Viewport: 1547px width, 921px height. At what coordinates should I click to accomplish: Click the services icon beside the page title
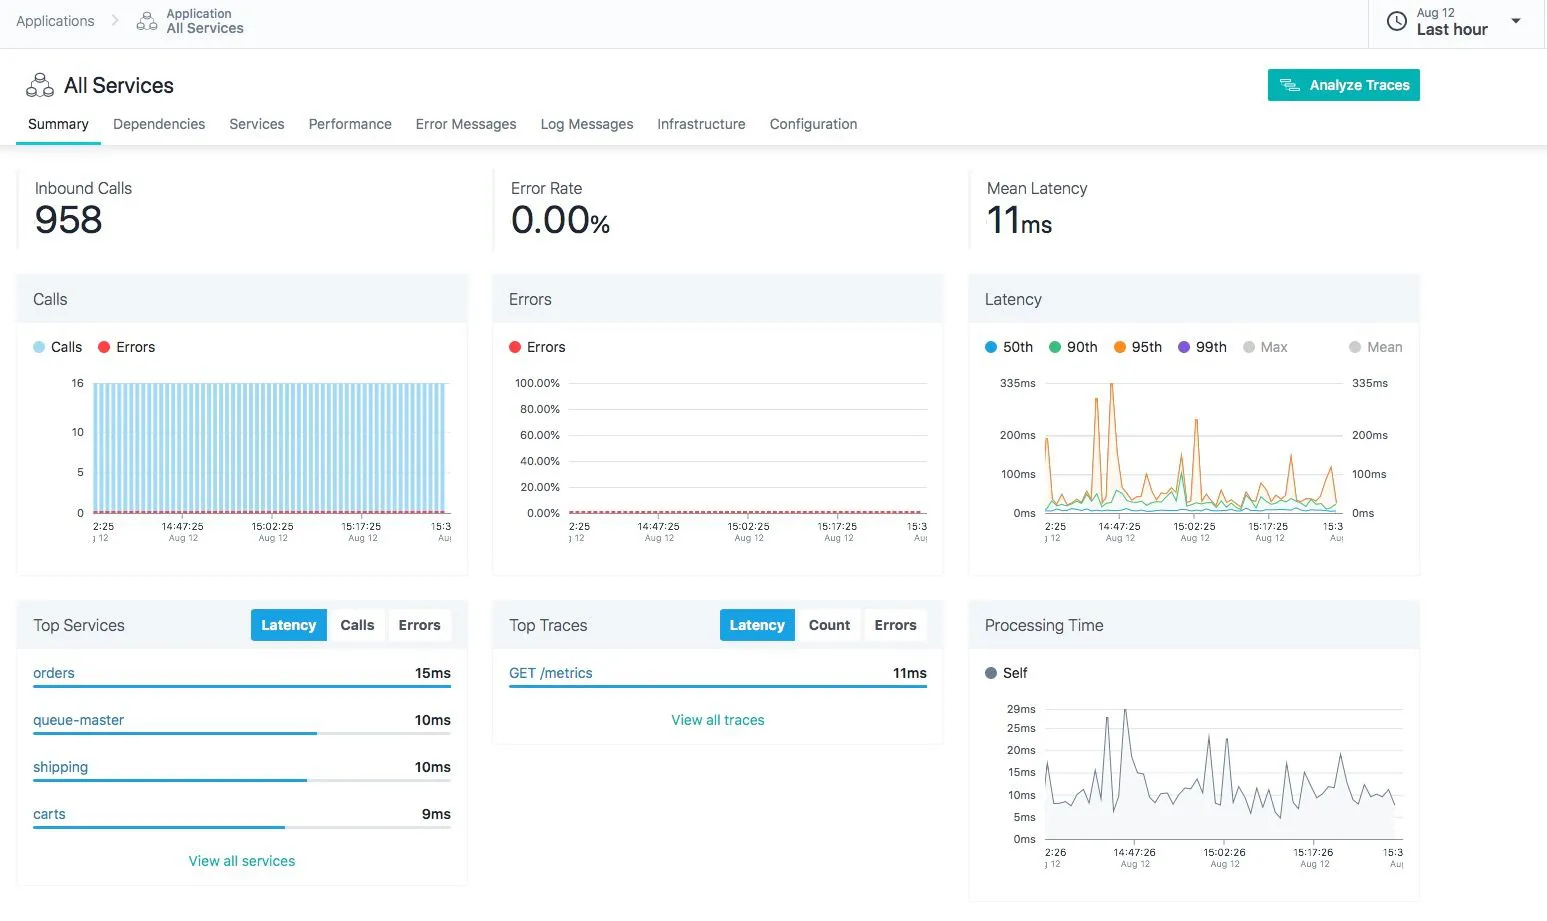pyautogui.click(x=40, y=86)
